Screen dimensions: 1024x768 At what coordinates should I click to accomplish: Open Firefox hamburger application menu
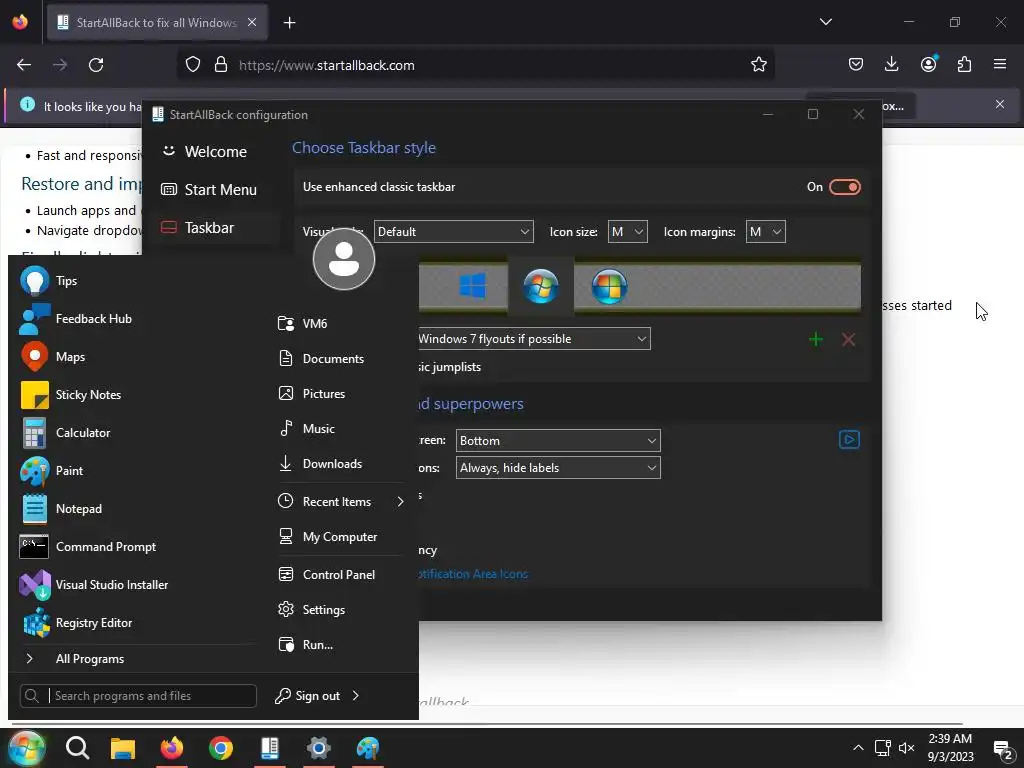pyautogui.click(x=999, y=64)
